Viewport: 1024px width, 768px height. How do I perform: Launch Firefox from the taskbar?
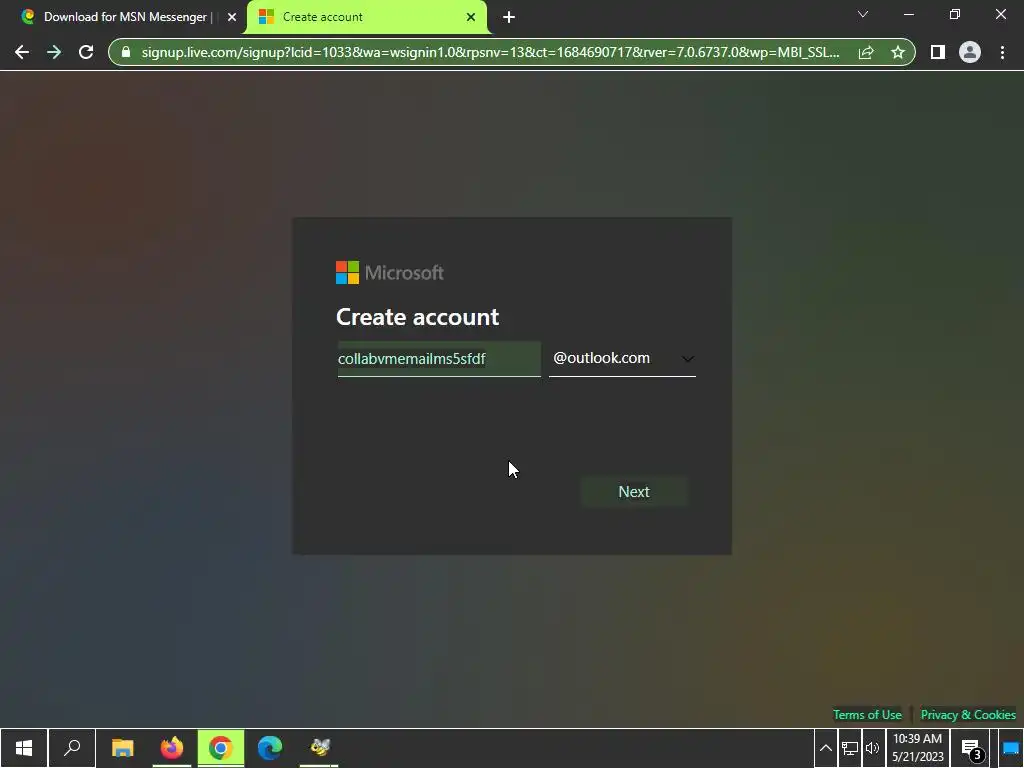click(x=172, y=748)
